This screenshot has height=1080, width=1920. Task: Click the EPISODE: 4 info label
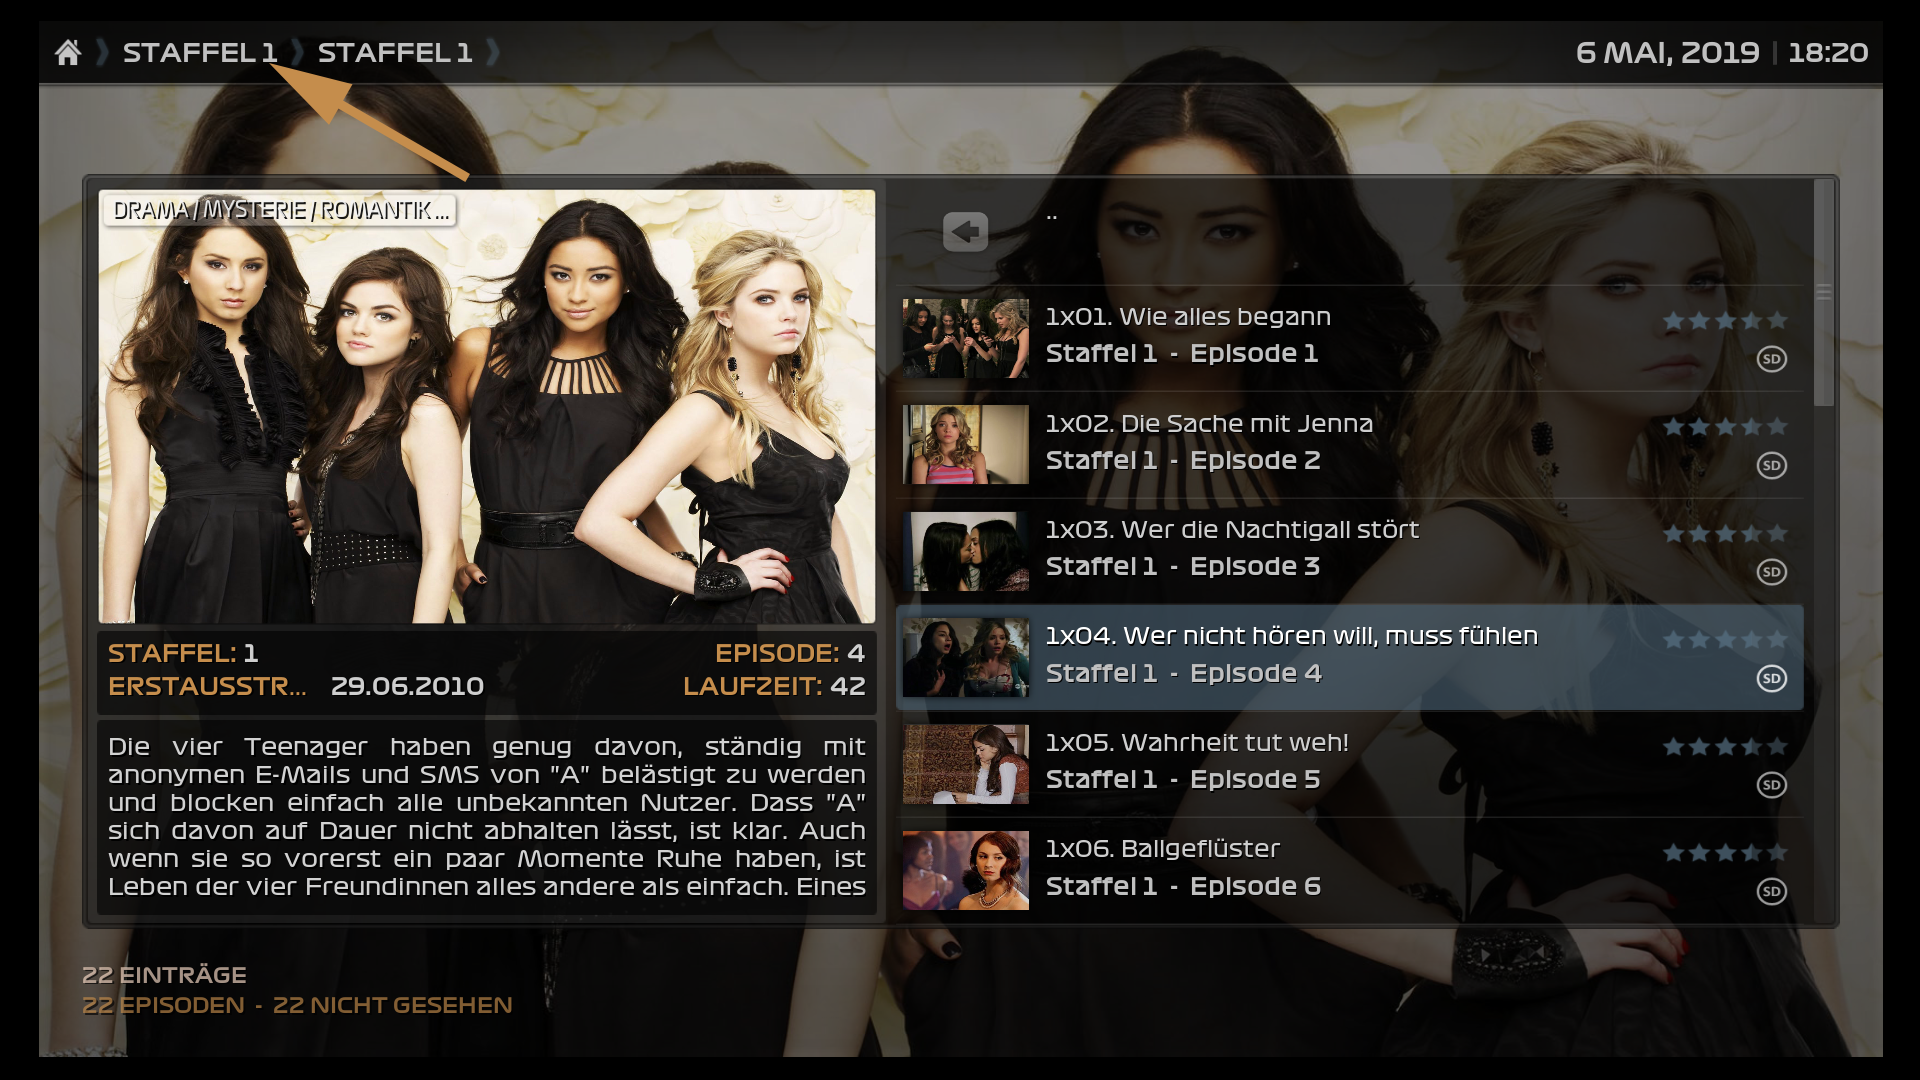pyautogui.click(x=790, y=654)
